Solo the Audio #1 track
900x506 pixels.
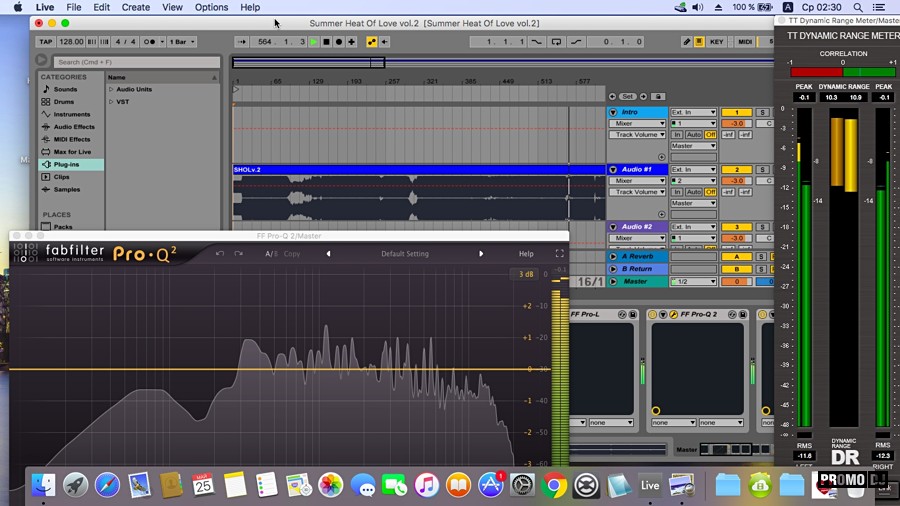(x=762, y=170)
